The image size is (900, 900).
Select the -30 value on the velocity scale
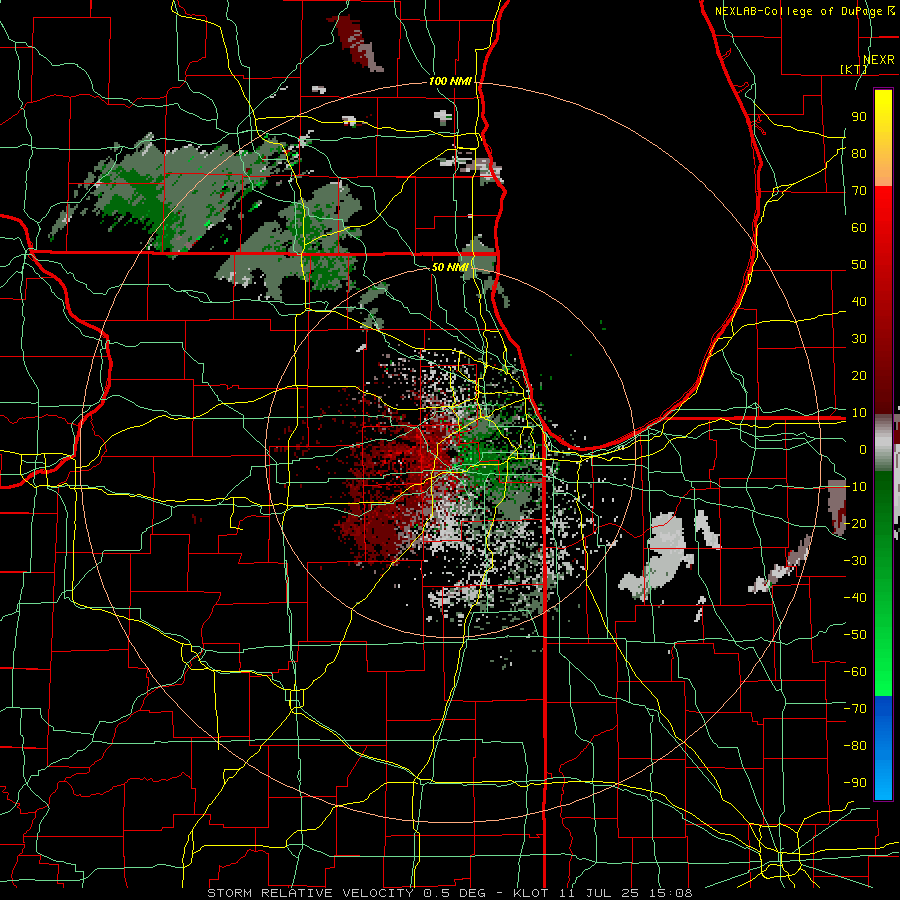tap(856, 561)
